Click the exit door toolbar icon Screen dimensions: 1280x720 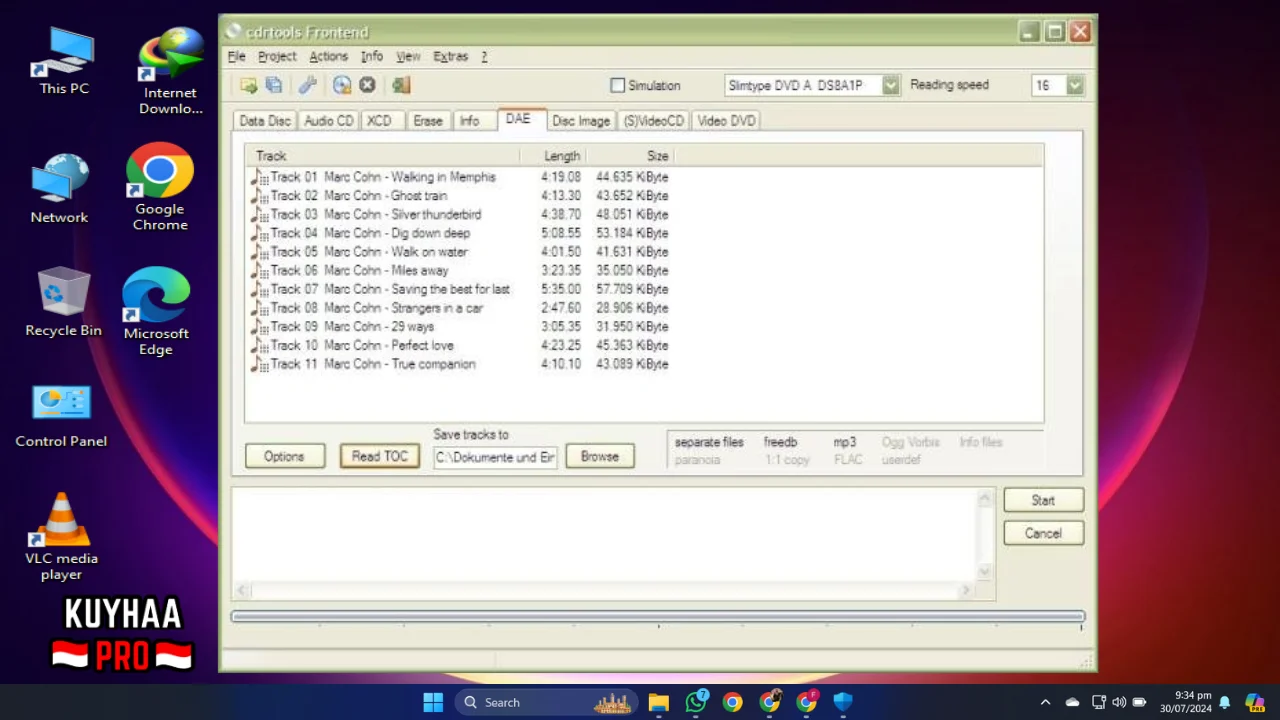pos(401,85)
